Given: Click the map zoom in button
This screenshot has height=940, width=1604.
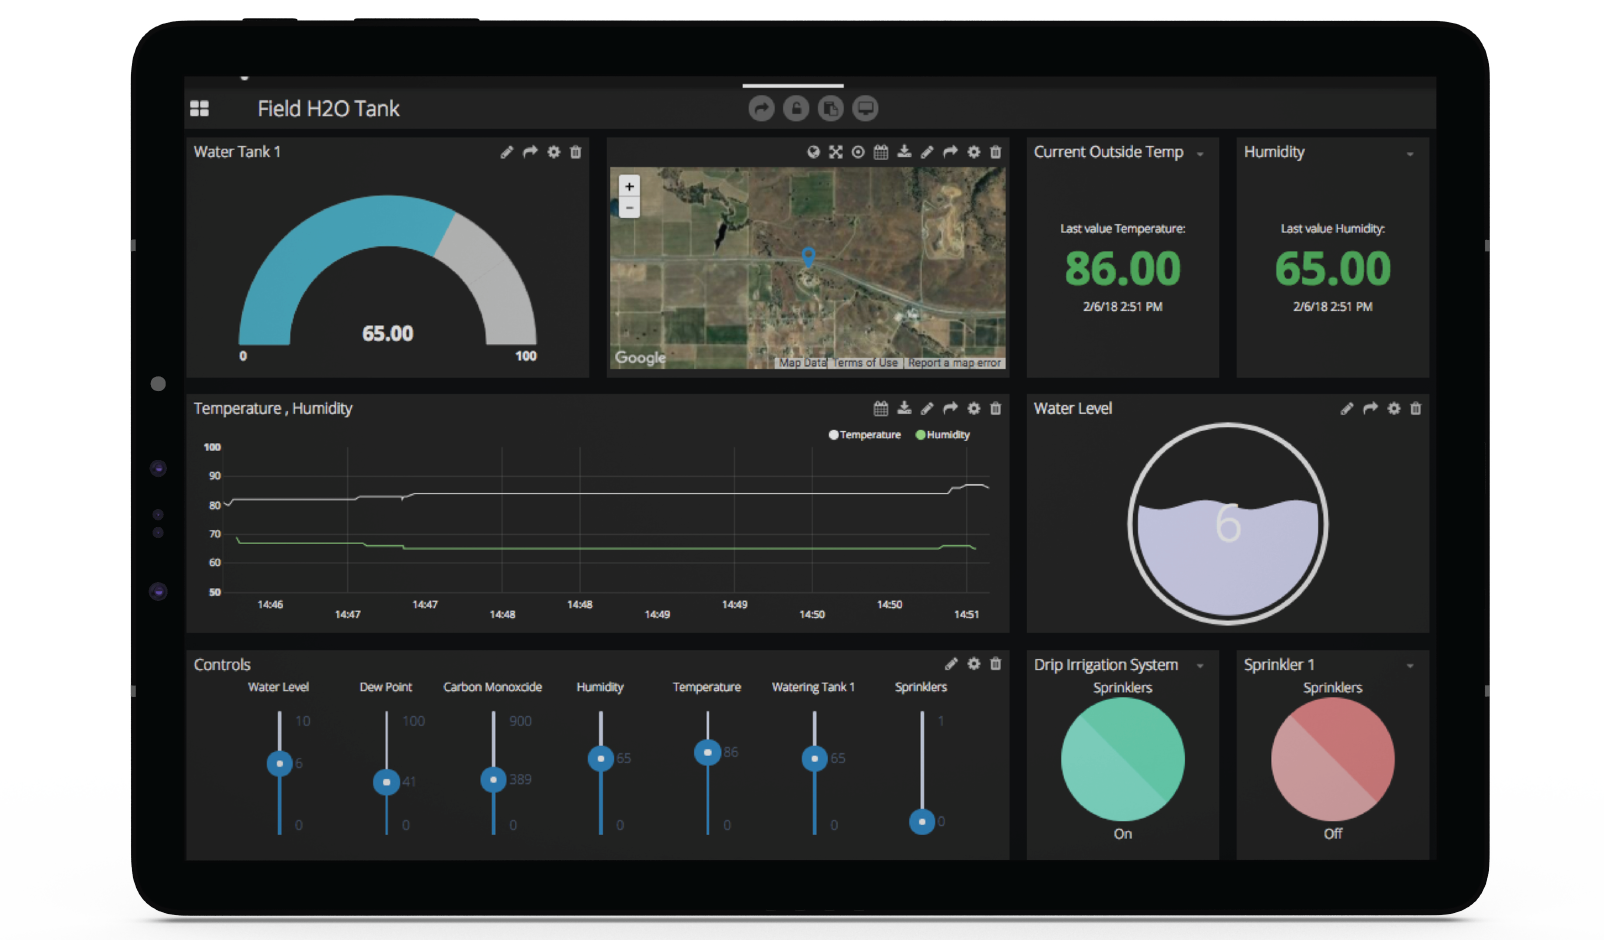Looking at the screenshot, I should 629,185.
